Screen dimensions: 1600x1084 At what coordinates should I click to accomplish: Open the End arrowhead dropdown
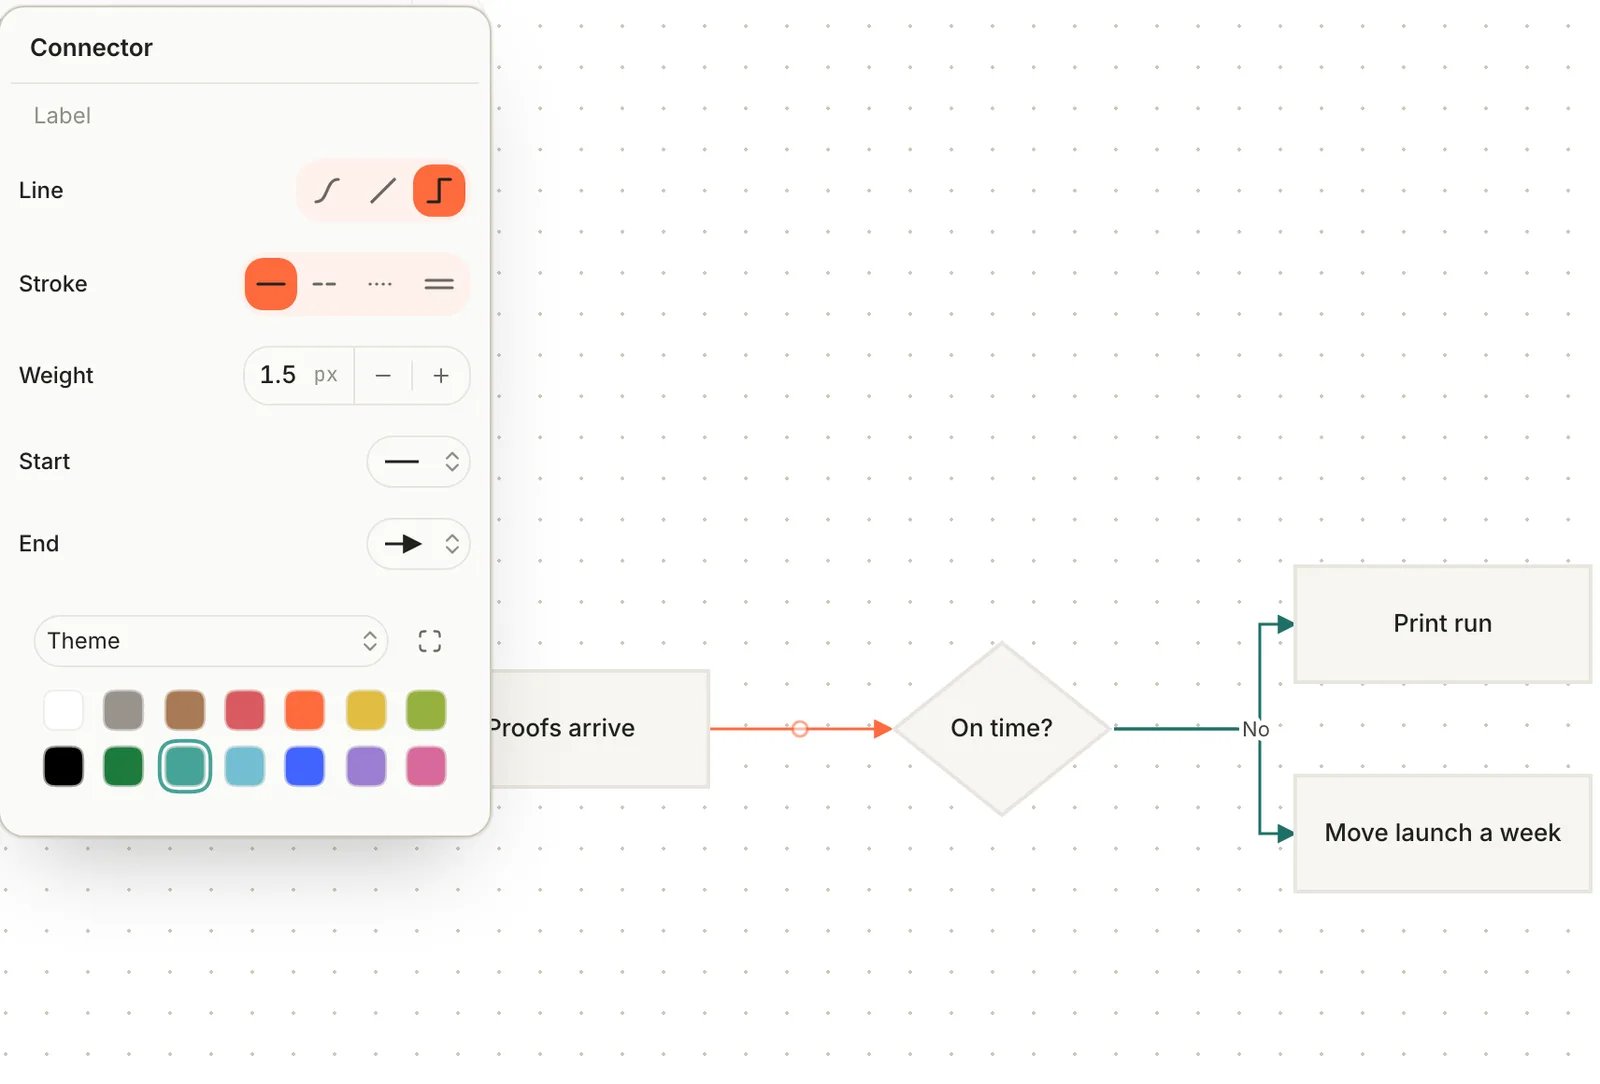[418, 544]
